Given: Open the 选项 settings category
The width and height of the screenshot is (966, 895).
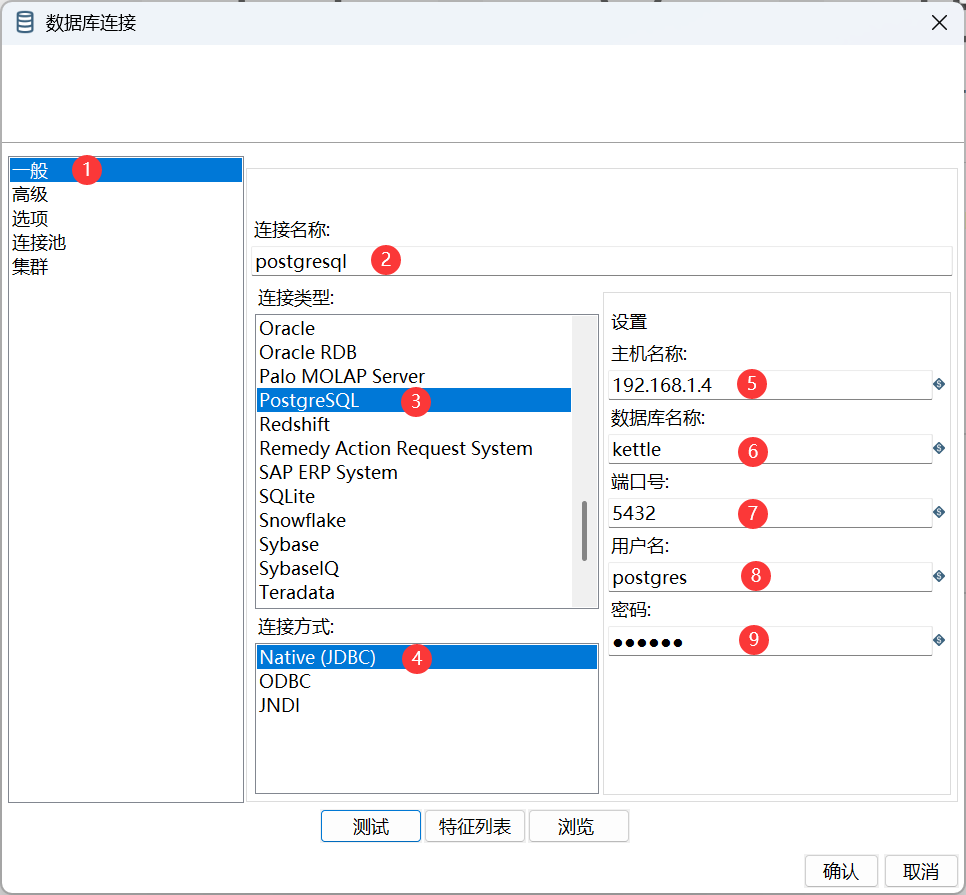Looking at the screenshot, I should [126, 218].
